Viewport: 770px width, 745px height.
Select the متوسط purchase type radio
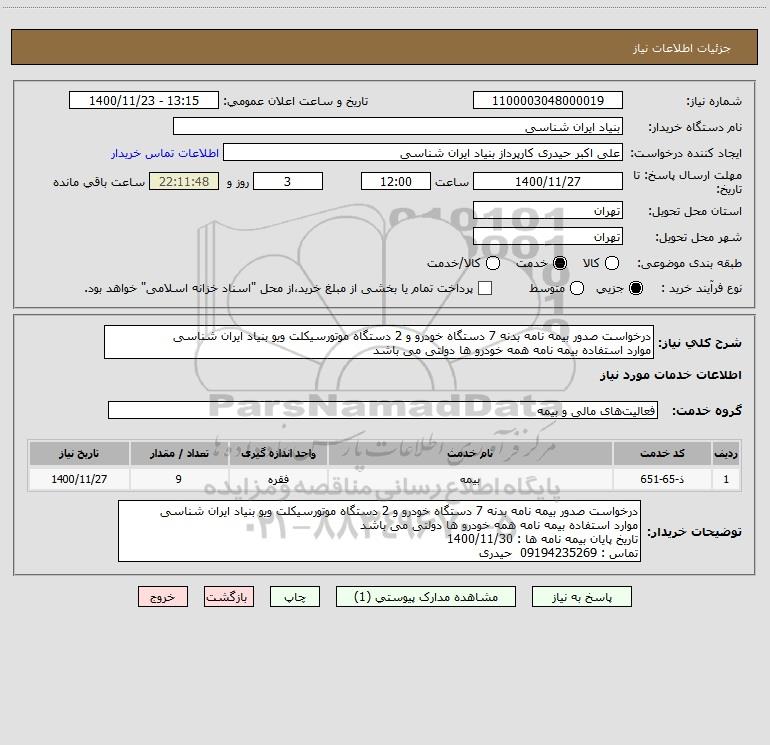pyautogui.click(x=577, y=288)
